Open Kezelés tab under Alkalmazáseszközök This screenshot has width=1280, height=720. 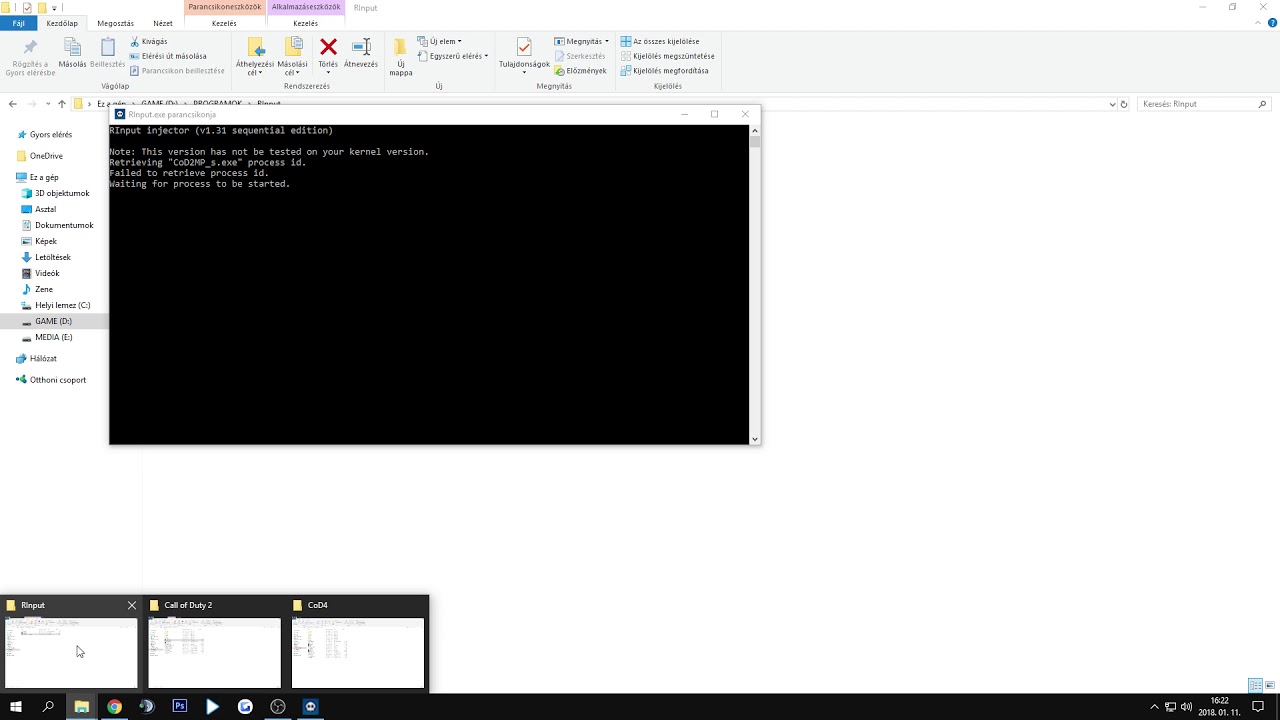tap(305, 23)
